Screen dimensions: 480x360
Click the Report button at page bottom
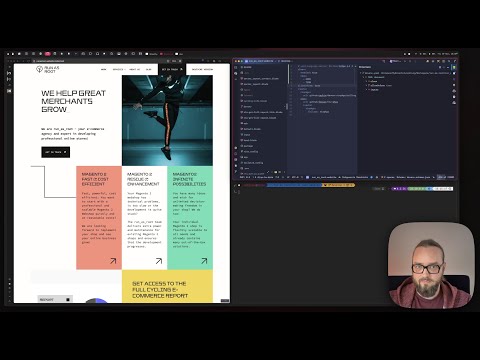coord(55,299)
